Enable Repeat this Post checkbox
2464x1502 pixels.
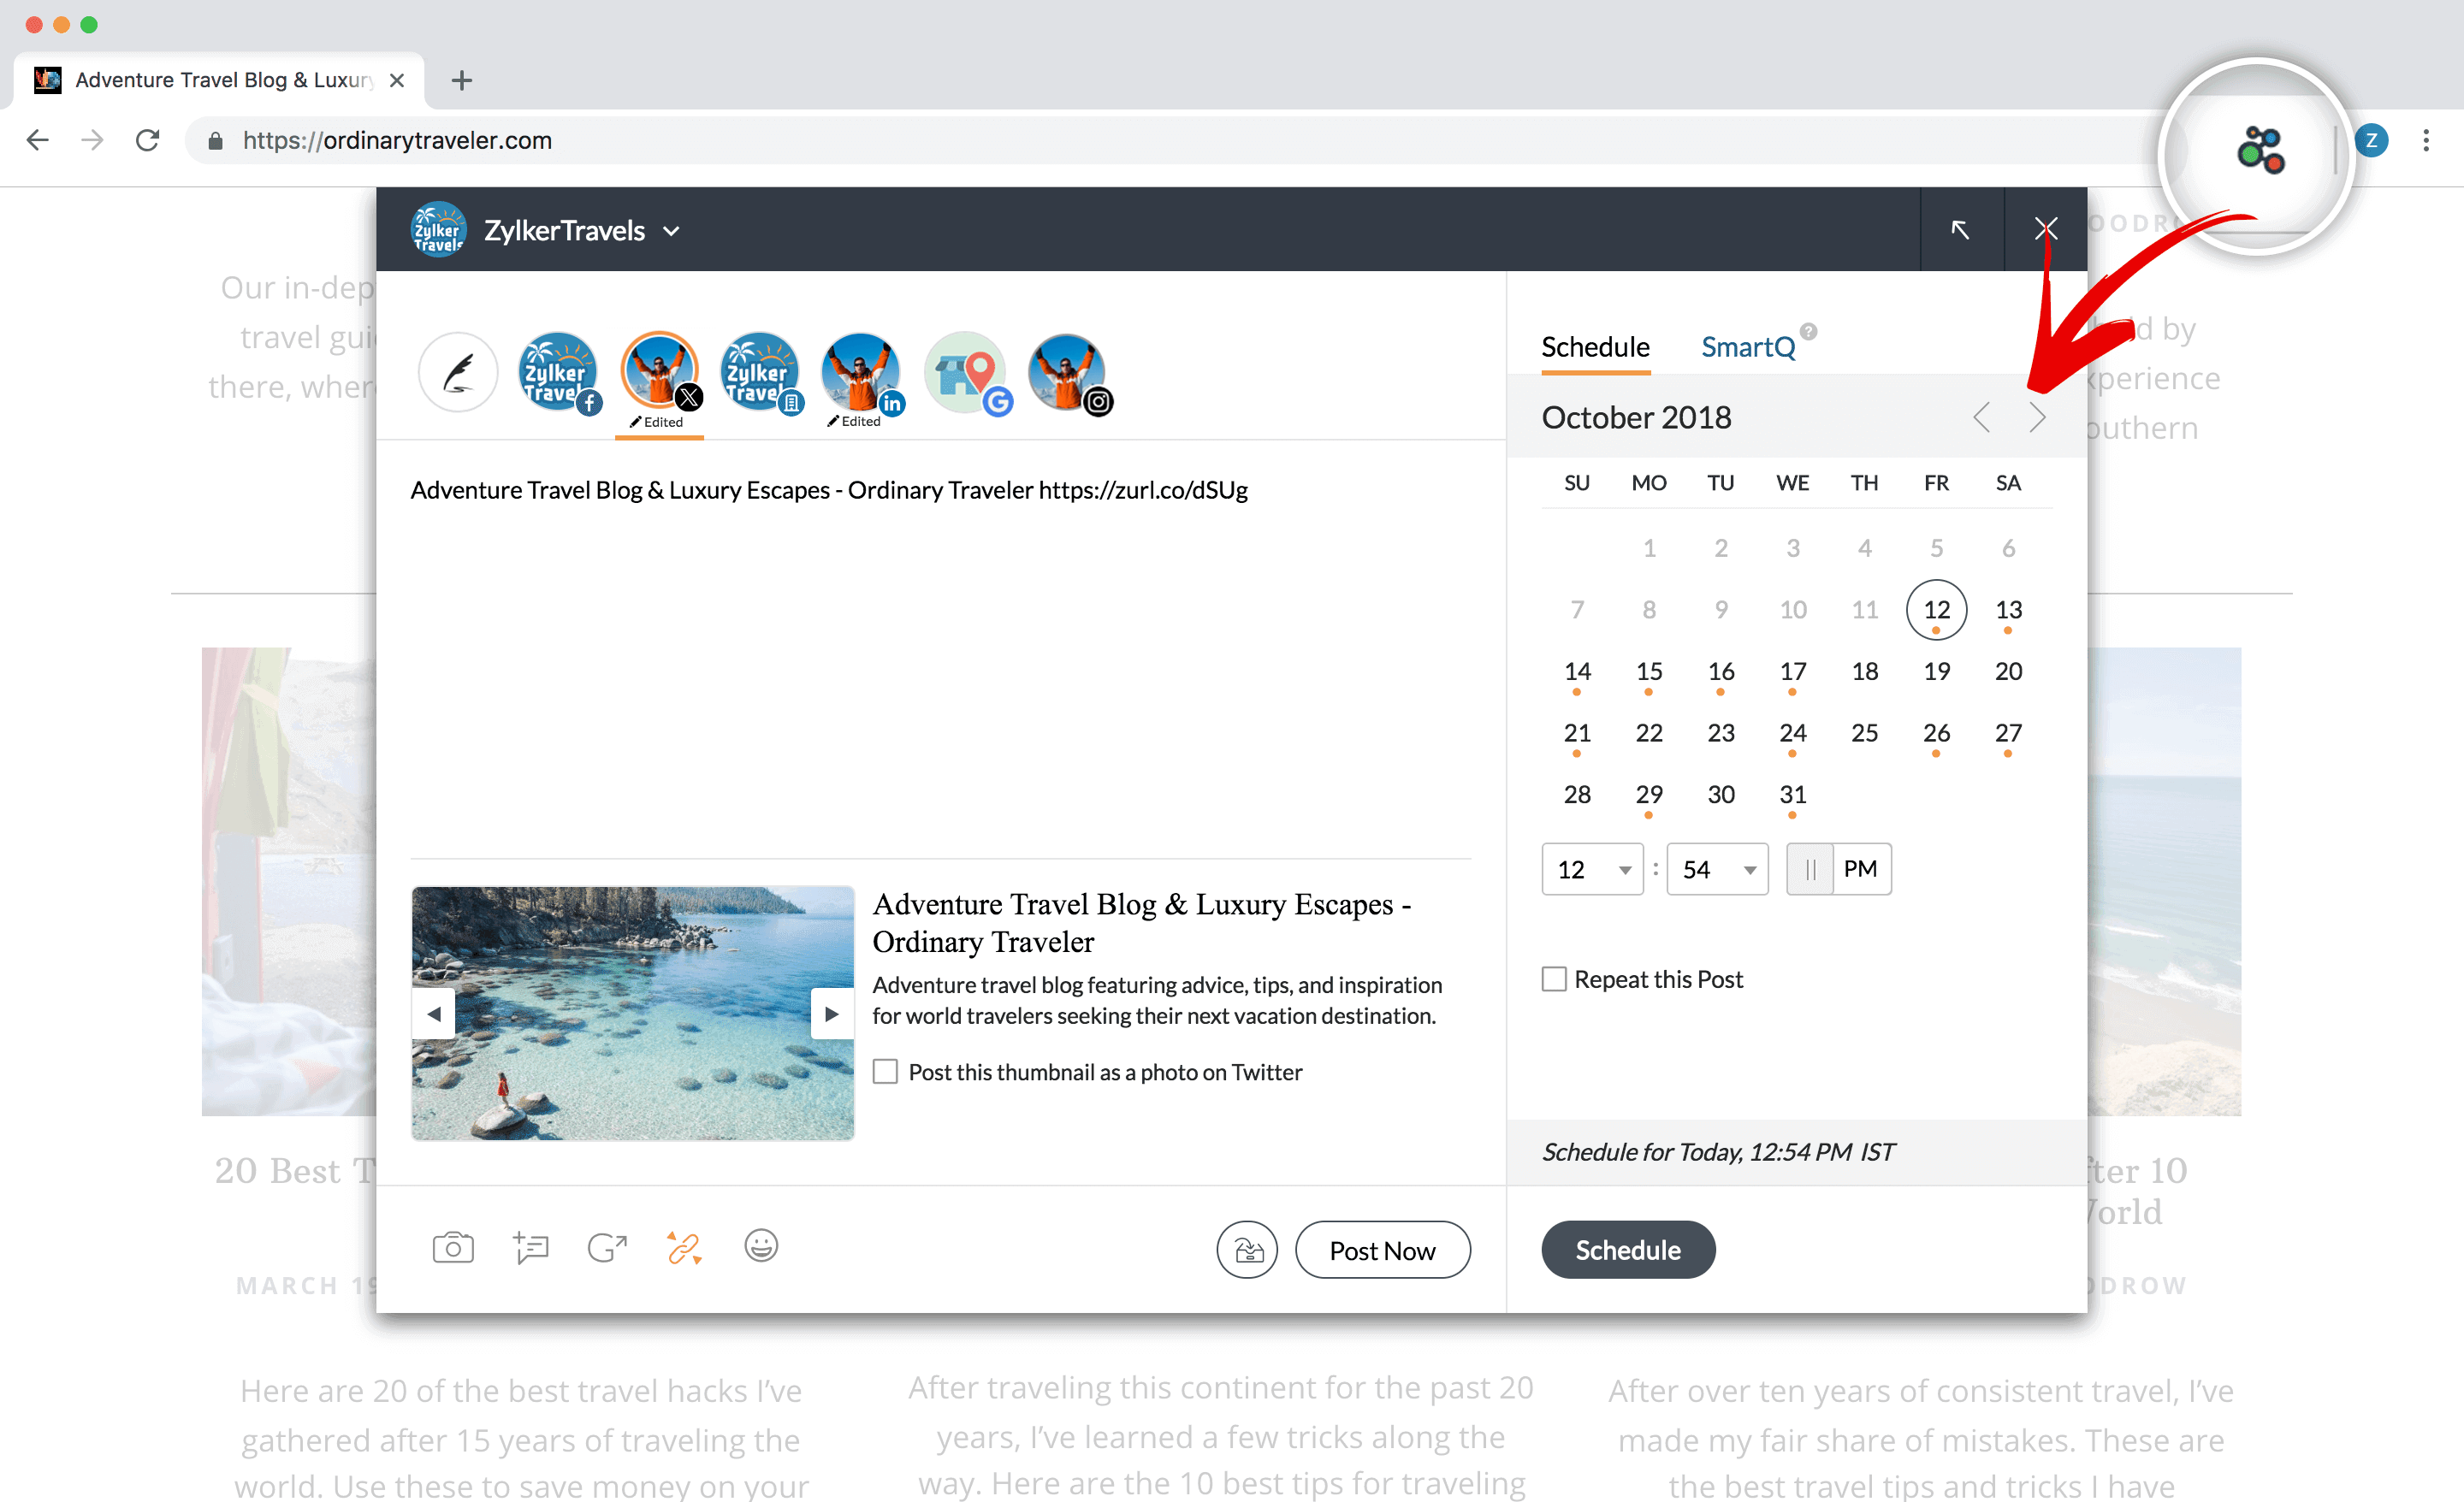[x=1552, y=978]
